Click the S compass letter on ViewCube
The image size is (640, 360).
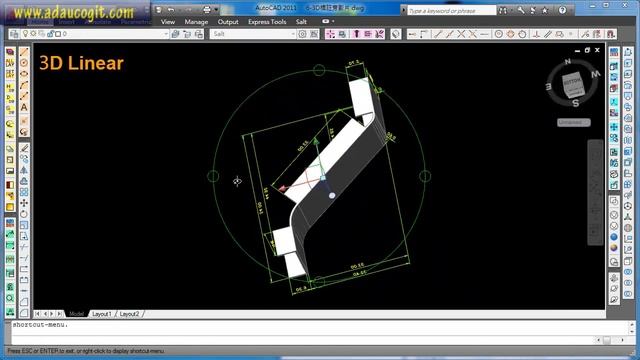click(x=576, y=103)
